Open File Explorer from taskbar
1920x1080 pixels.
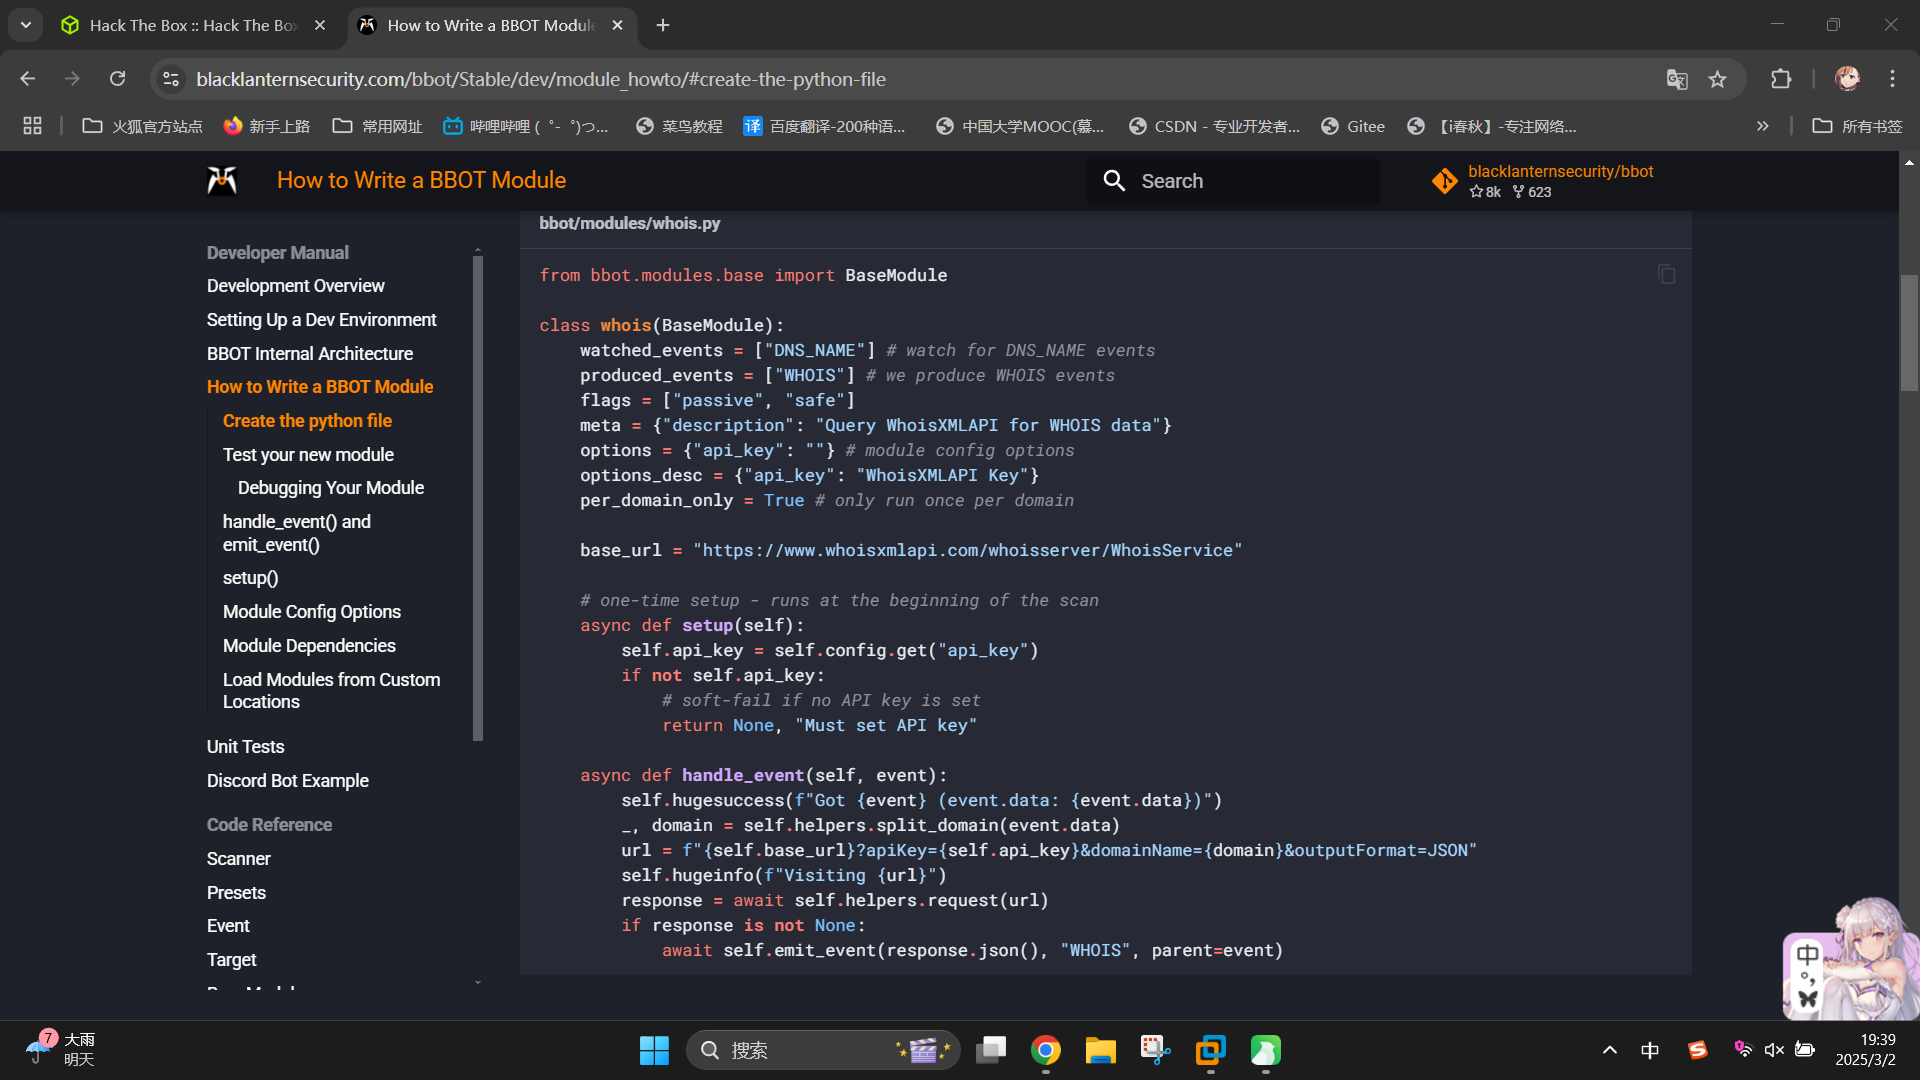tap(1100, 1050)
